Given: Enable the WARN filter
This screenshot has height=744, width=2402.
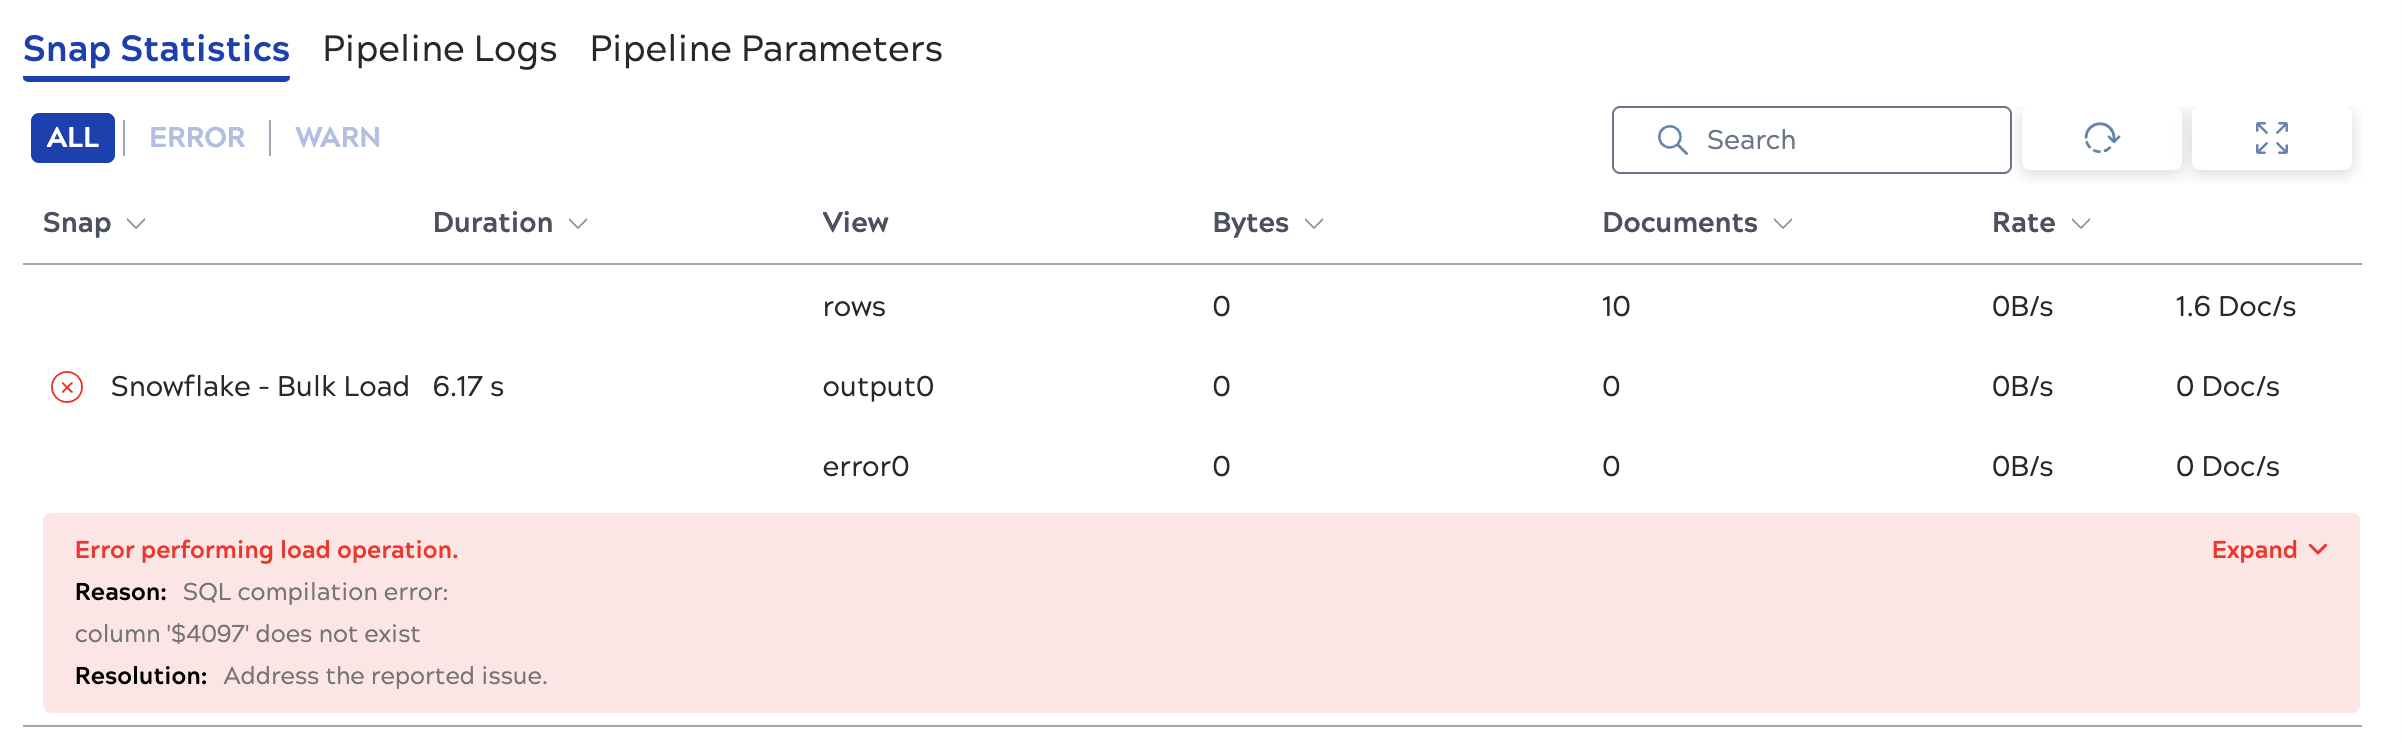Looking at the screenshot, I should pos(336,137).
